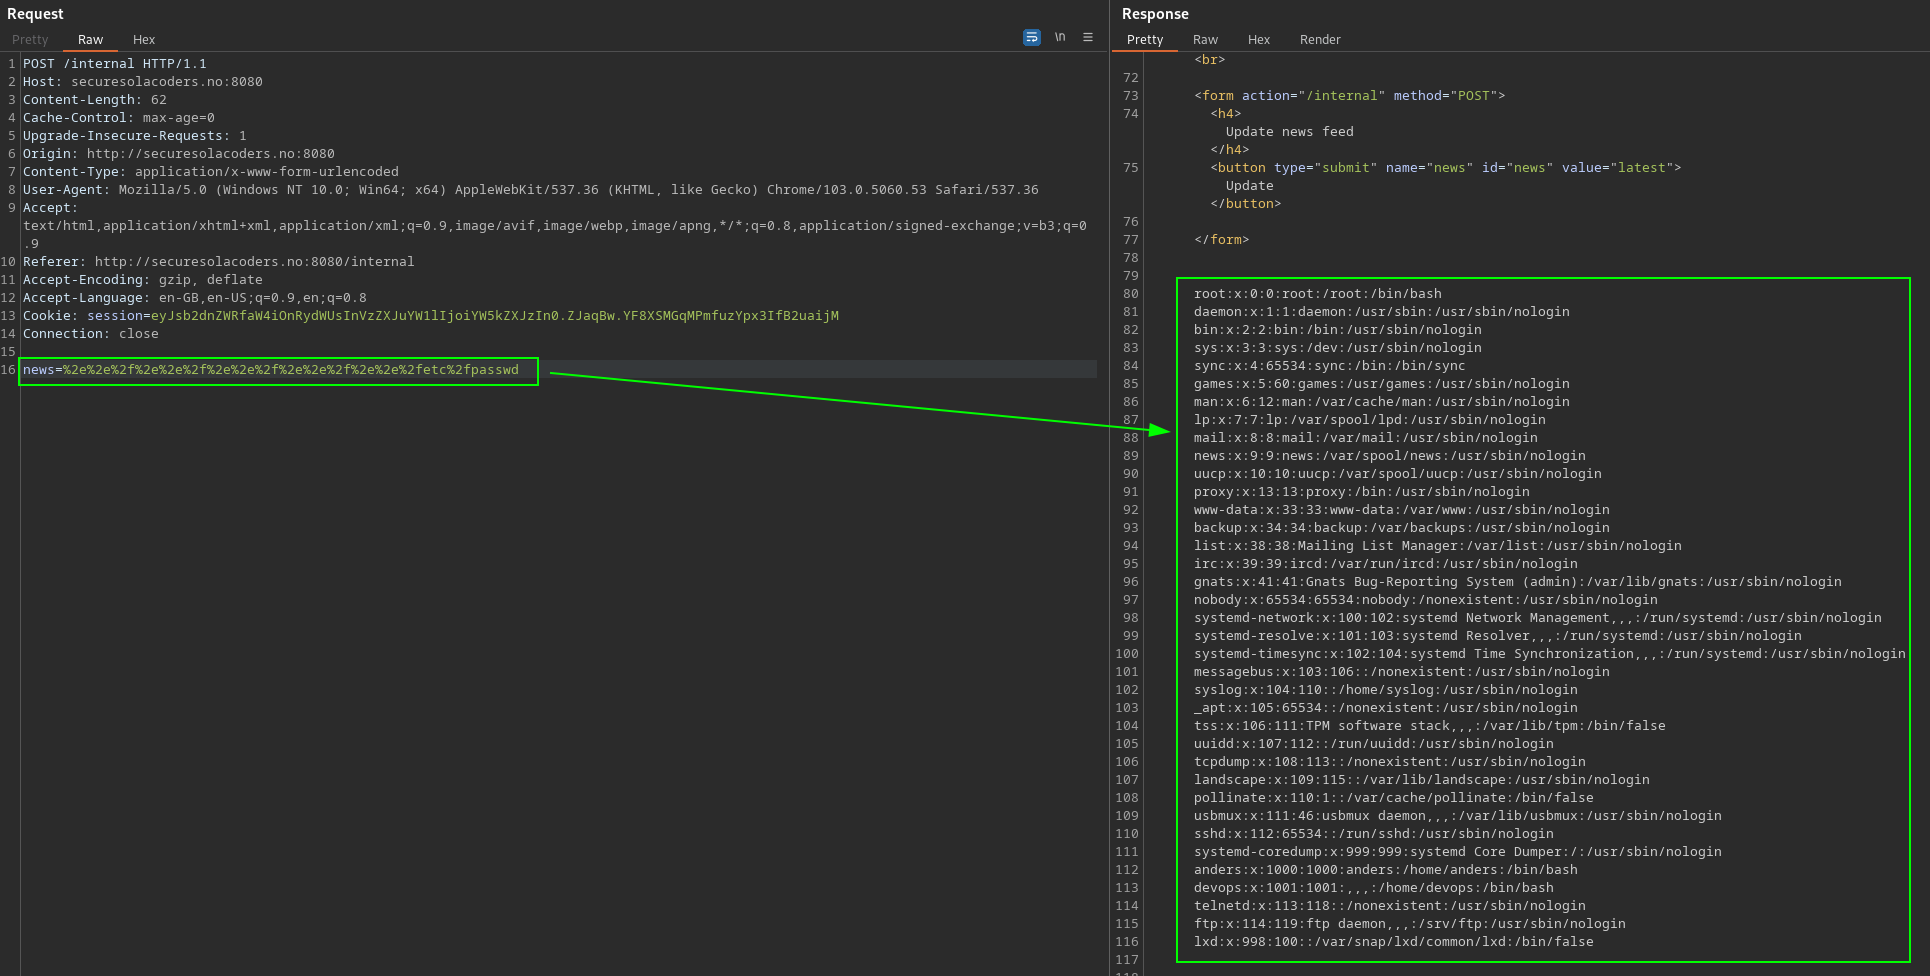Click the backup:x:34:34 passwd entry
This screenshot has width=1930, height=976.
click(x=1402, y=528)
